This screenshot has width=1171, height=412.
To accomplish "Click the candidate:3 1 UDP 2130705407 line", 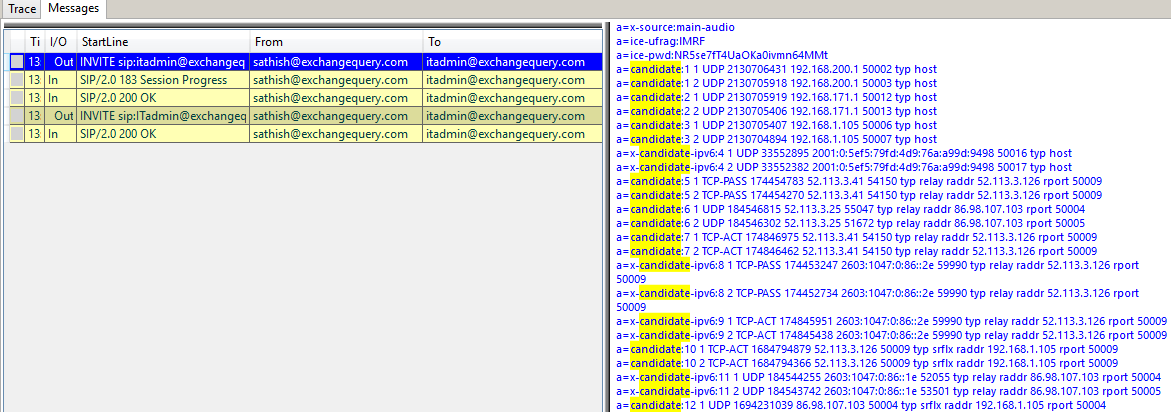I will 777,125.
